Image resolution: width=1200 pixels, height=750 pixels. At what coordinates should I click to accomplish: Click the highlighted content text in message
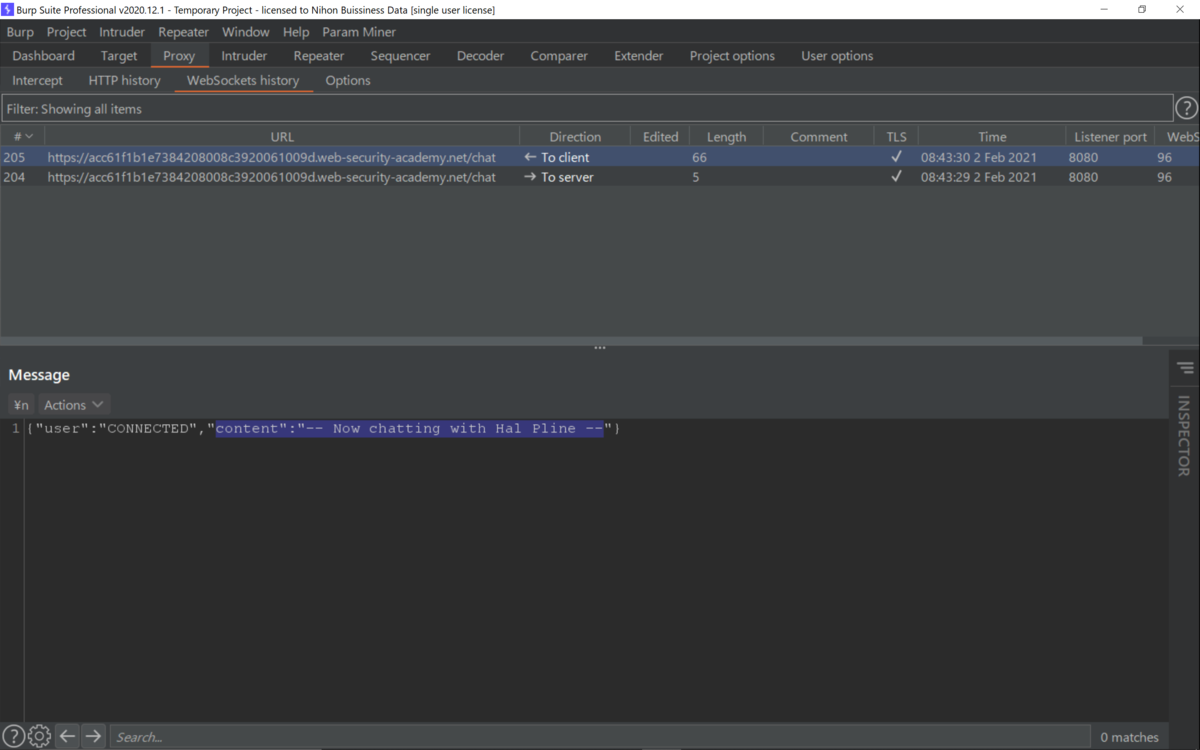click(x=410, y=428)
